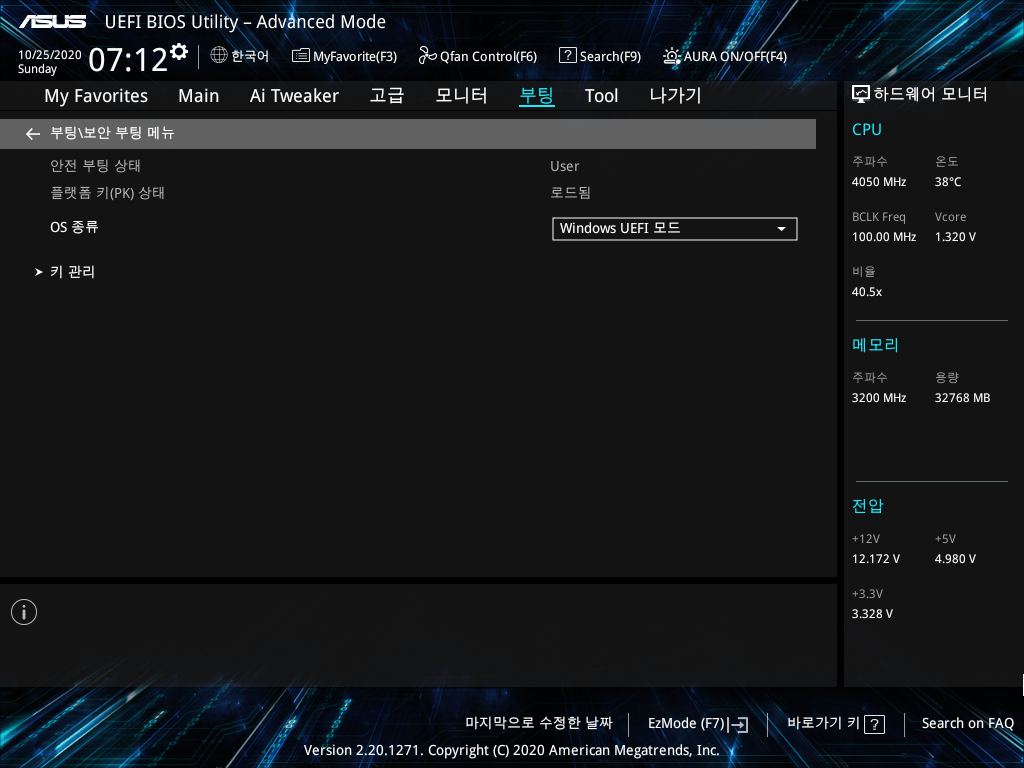Click the 12.172 V value
The image size is (1024, 768).
click(x=875, y=559)
